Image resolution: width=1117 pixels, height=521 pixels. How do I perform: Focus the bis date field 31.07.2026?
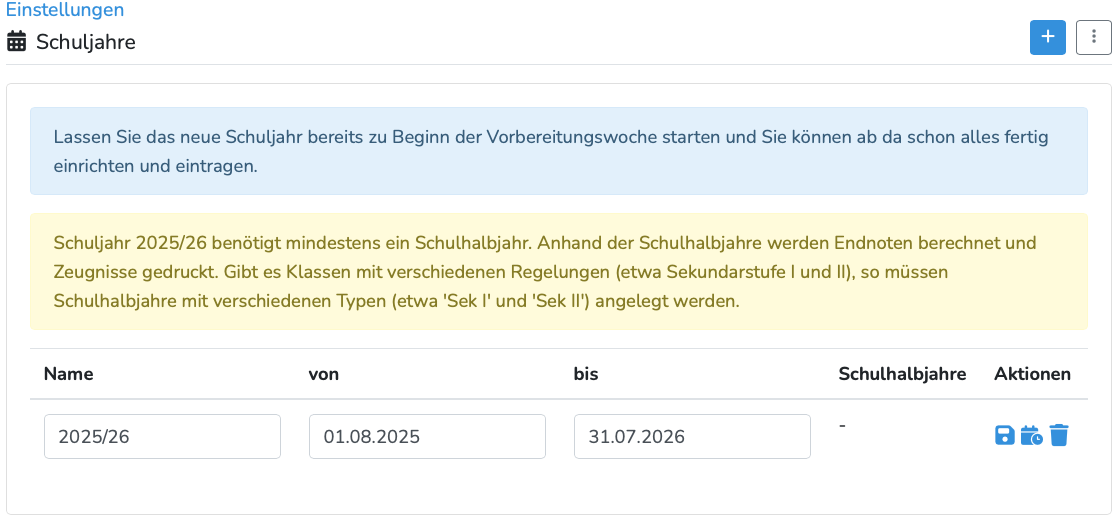[692, 437]
